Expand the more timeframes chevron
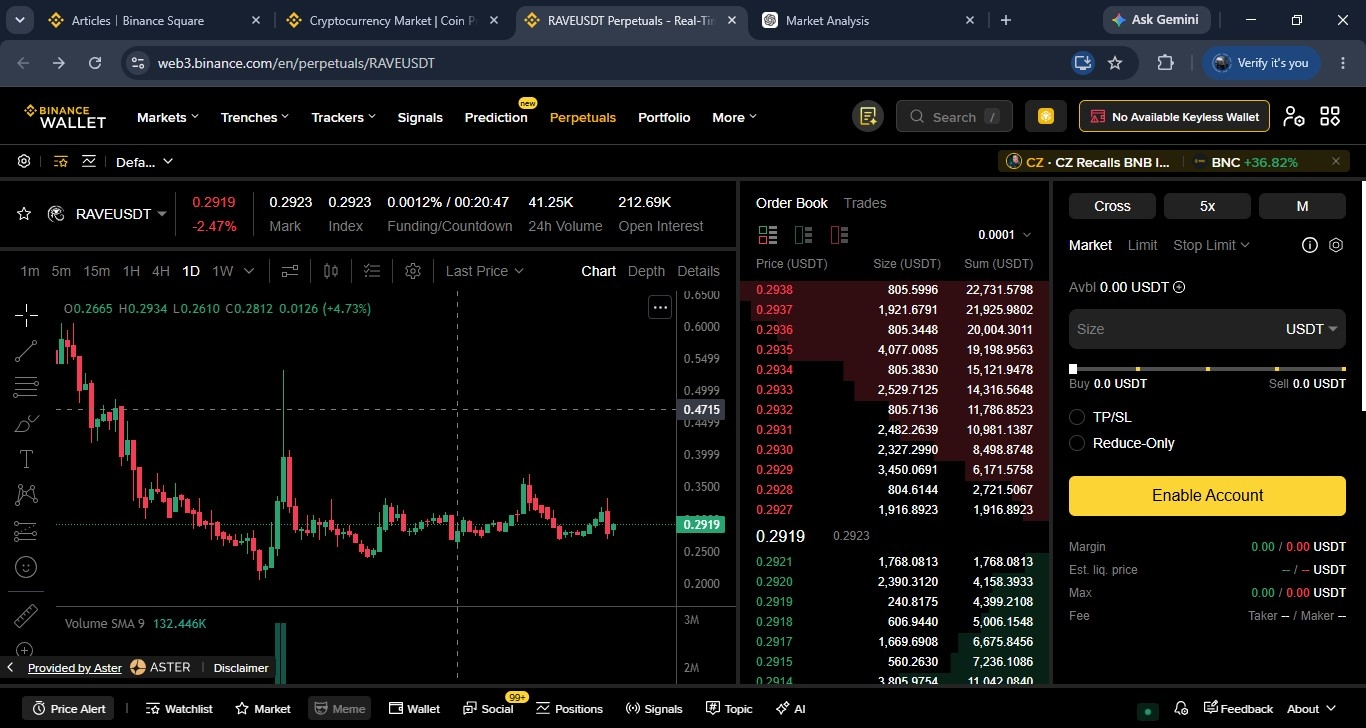The height and width of the screenshot is (728, 1366). pos(249,271)
